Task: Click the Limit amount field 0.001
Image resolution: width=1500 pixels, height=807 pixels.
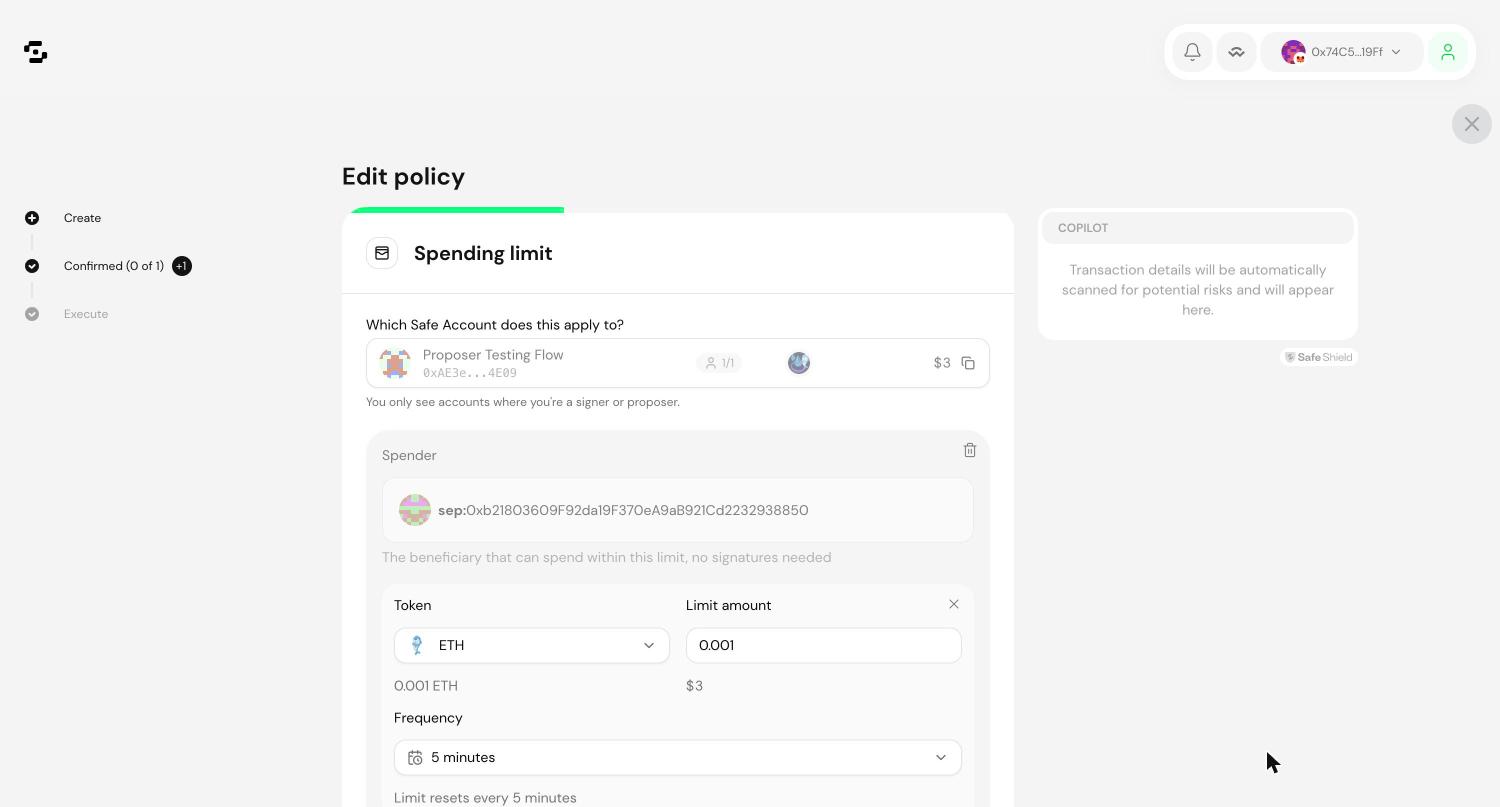Action: pos(824,645)
